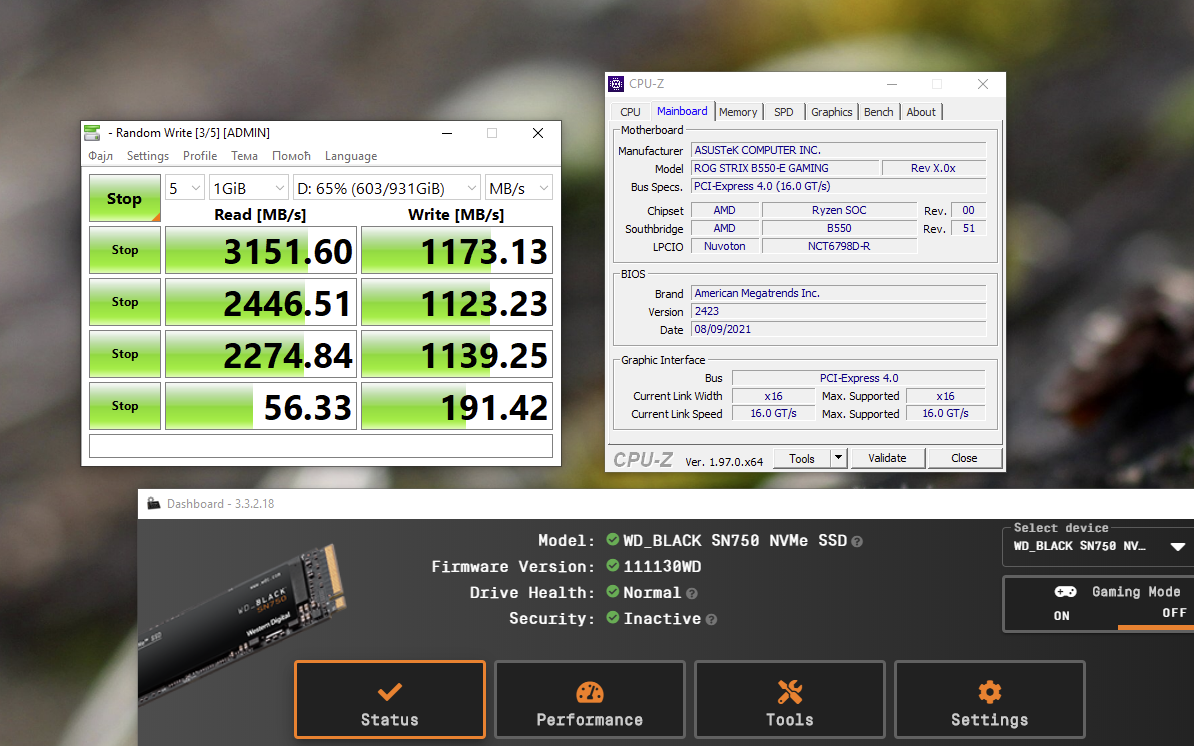This screenshot has height=746, width=1194.
Task: Click the ASUSTeK COMPUTER INC. manufacturer field
Action: click(x=838, y=150)
